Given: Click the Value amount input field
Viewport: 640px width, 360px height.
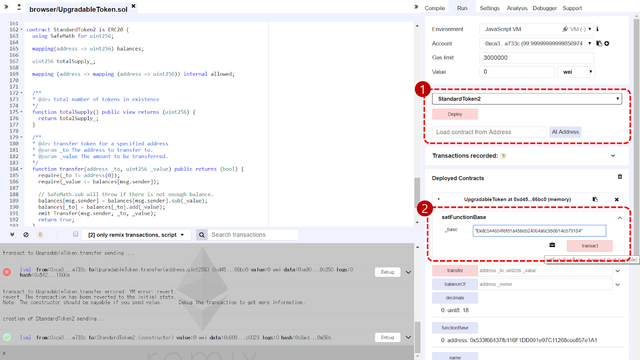Looking at the screenshot, I should 517,72.
